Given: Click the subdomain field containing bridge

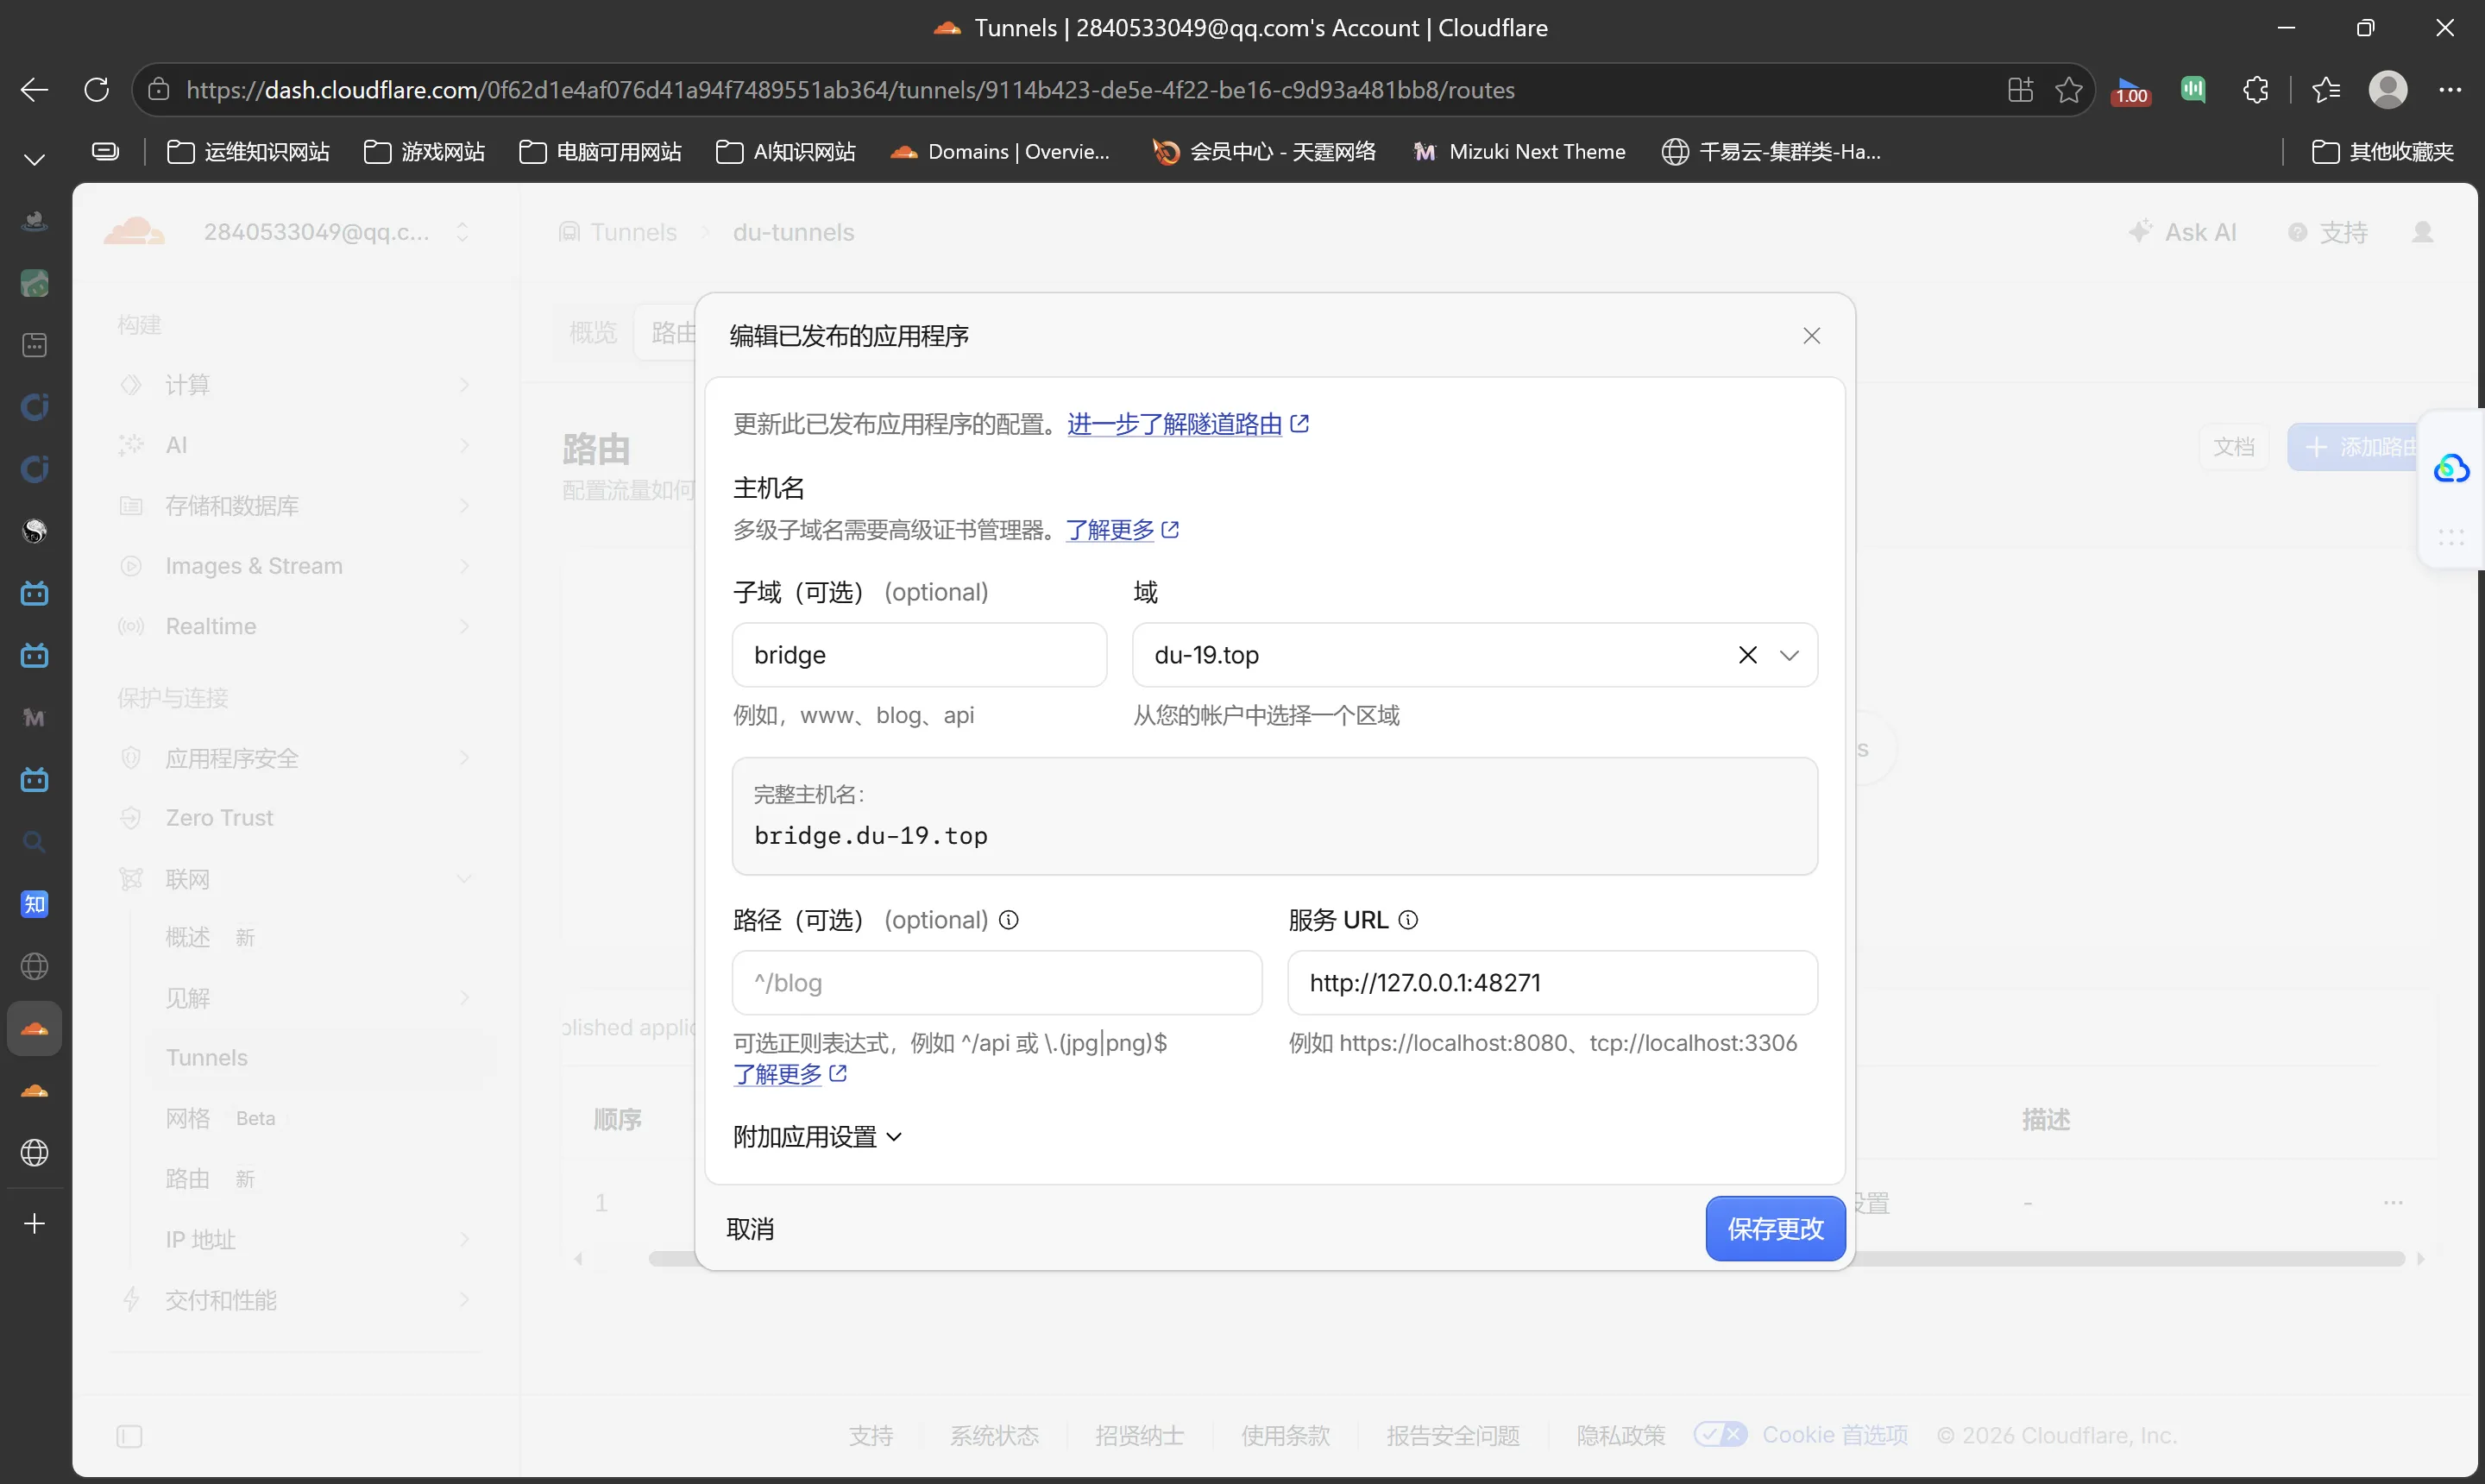Looking at the screenshot, I should (x=919, y=655).
